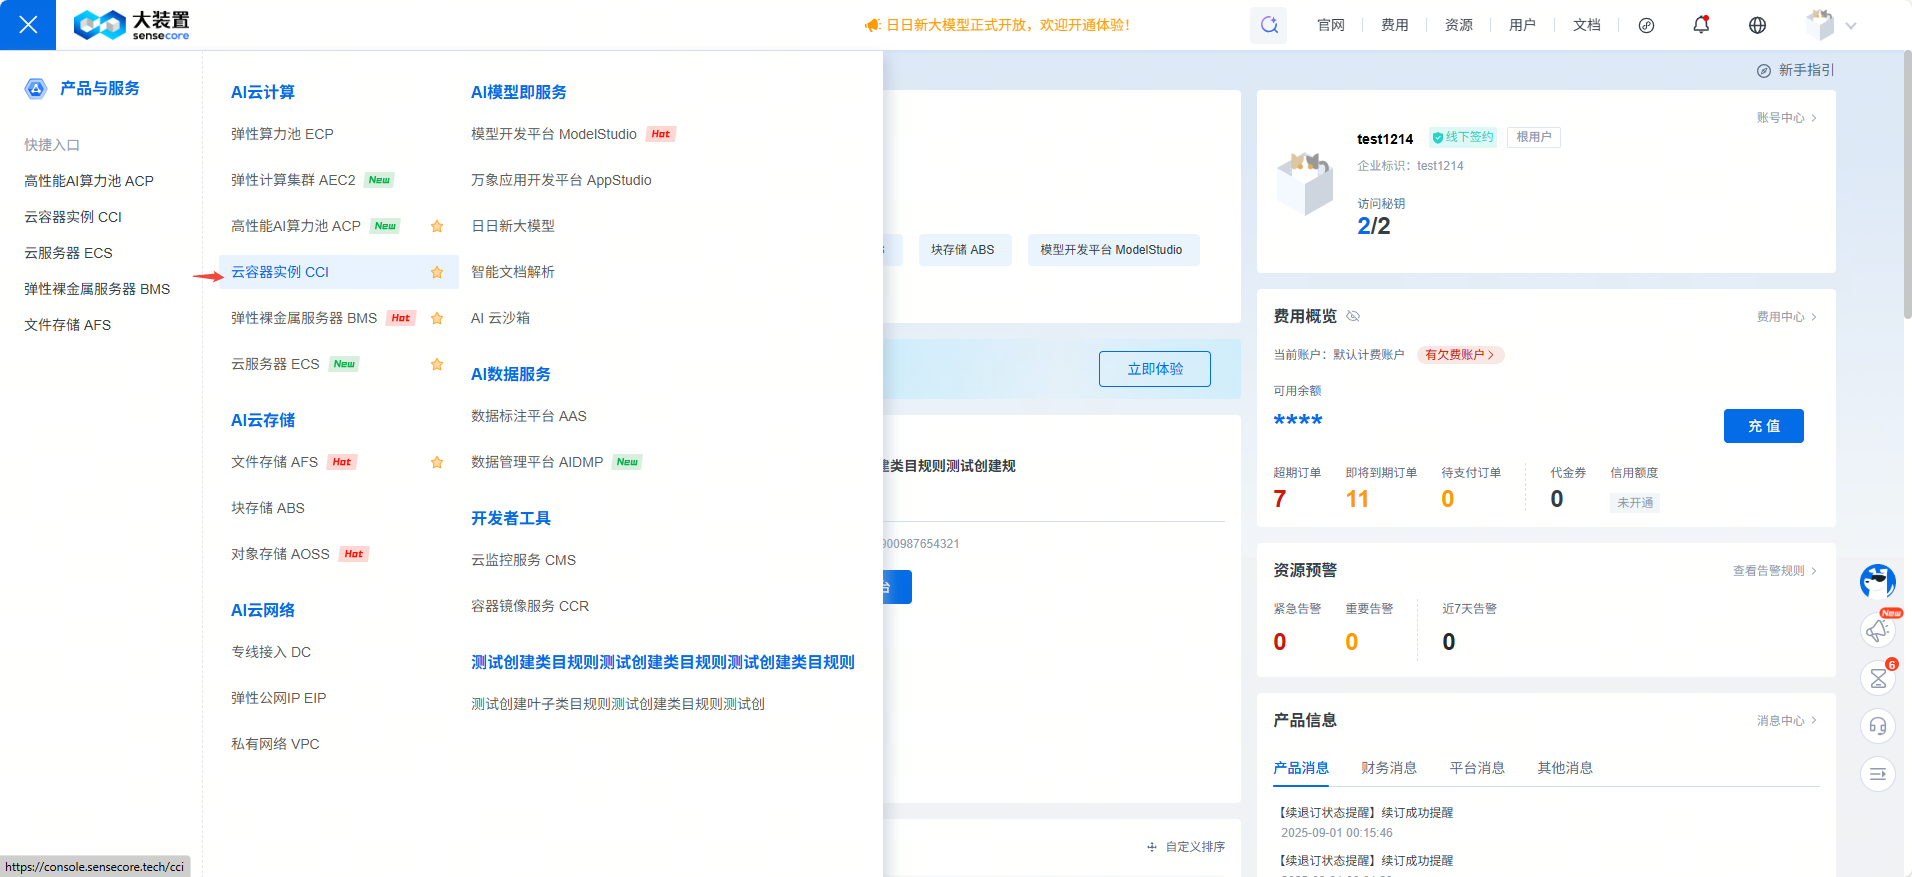Open 资源 in top navigation
Image resolution: width=1912 pixels, height=877 pixels.
click(1459, 25)
